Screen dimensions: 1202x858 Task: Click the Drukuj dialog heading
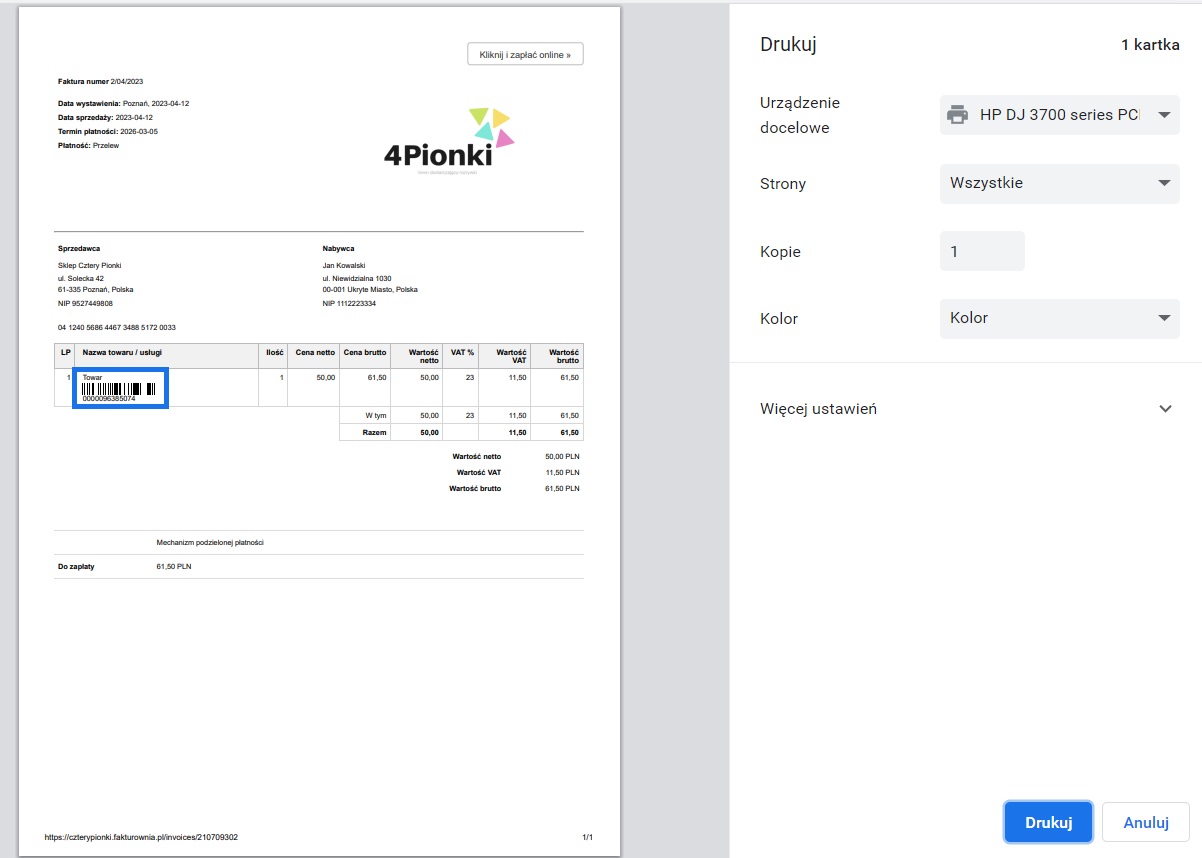pyautogui.click(x=789, y=45)
